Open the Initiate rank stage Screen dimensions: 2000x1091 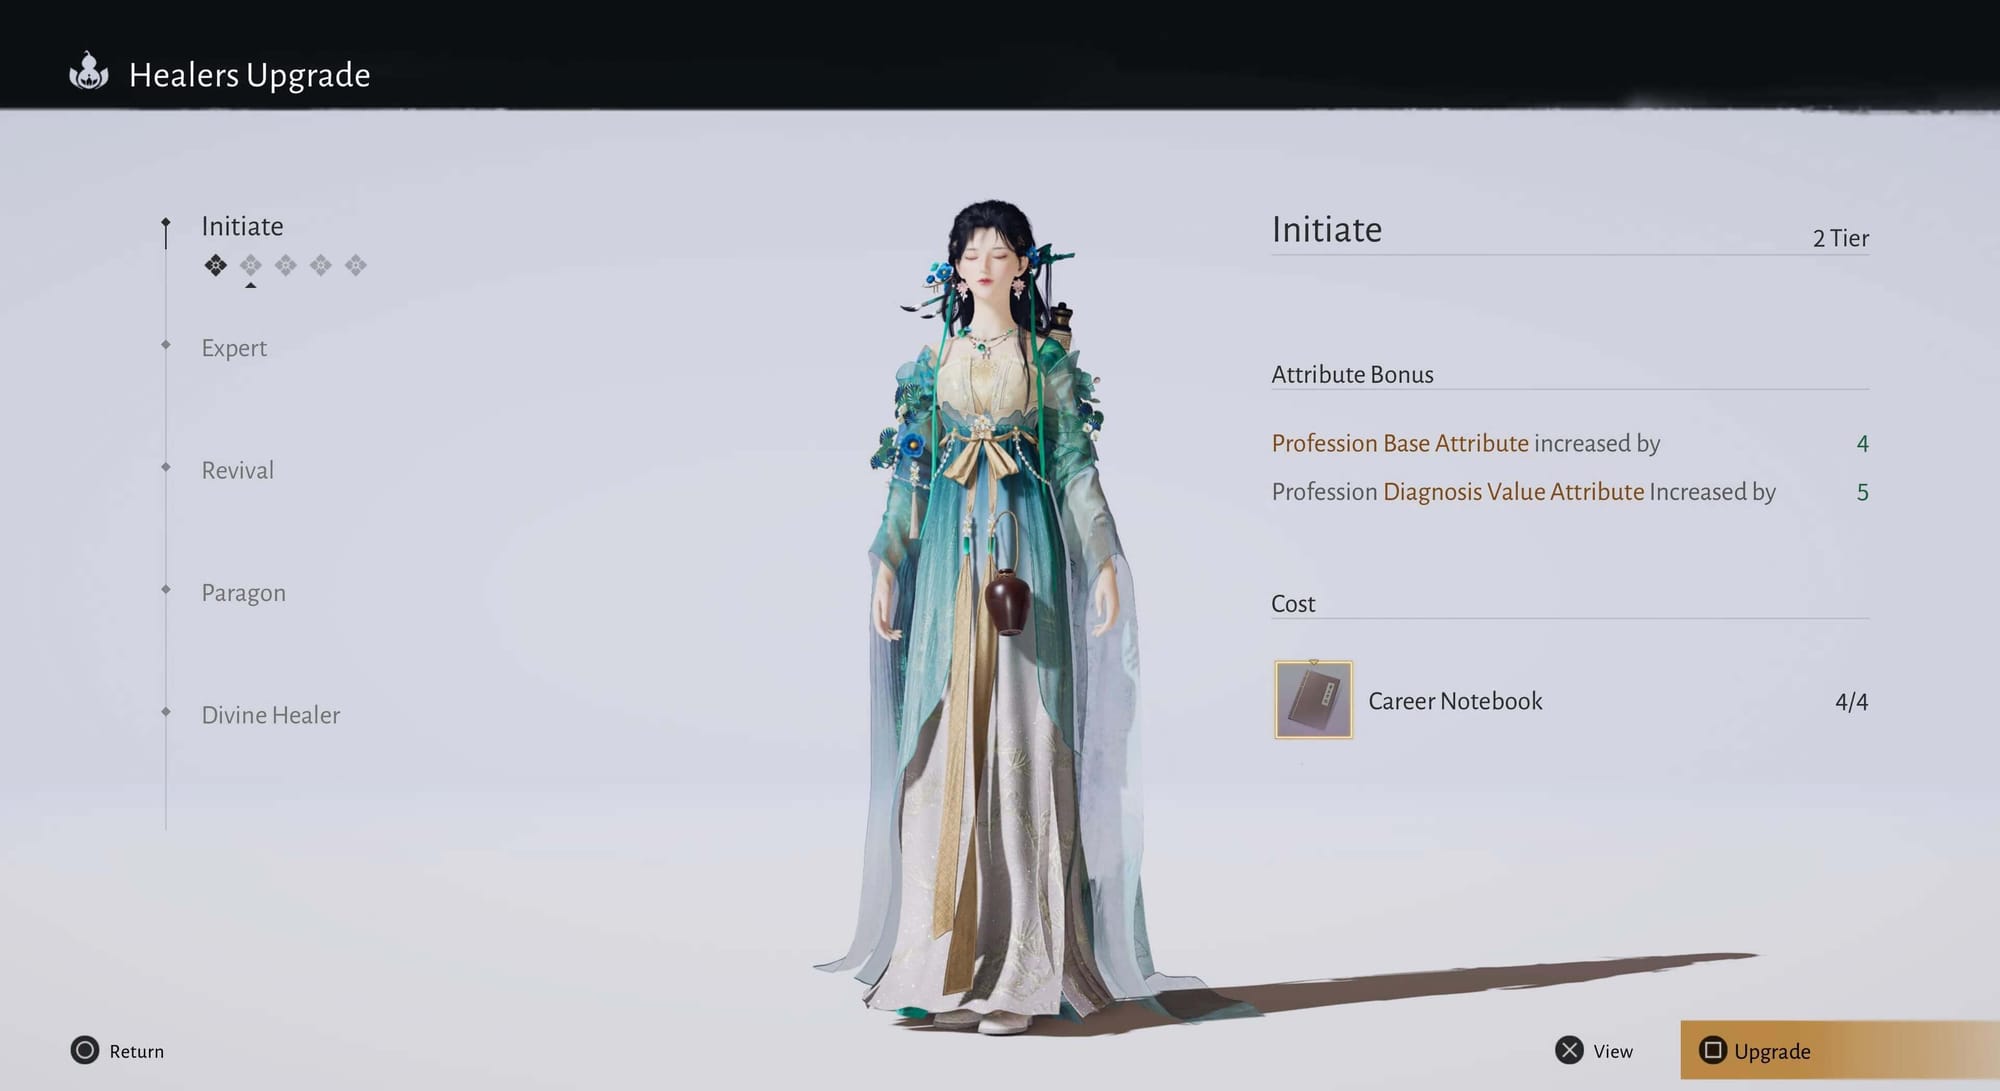tap(242, 226)
